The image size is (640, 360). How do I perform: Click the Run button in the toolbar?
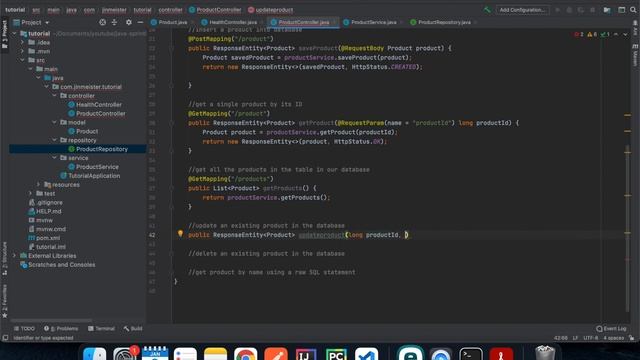[x=558, y=10]
